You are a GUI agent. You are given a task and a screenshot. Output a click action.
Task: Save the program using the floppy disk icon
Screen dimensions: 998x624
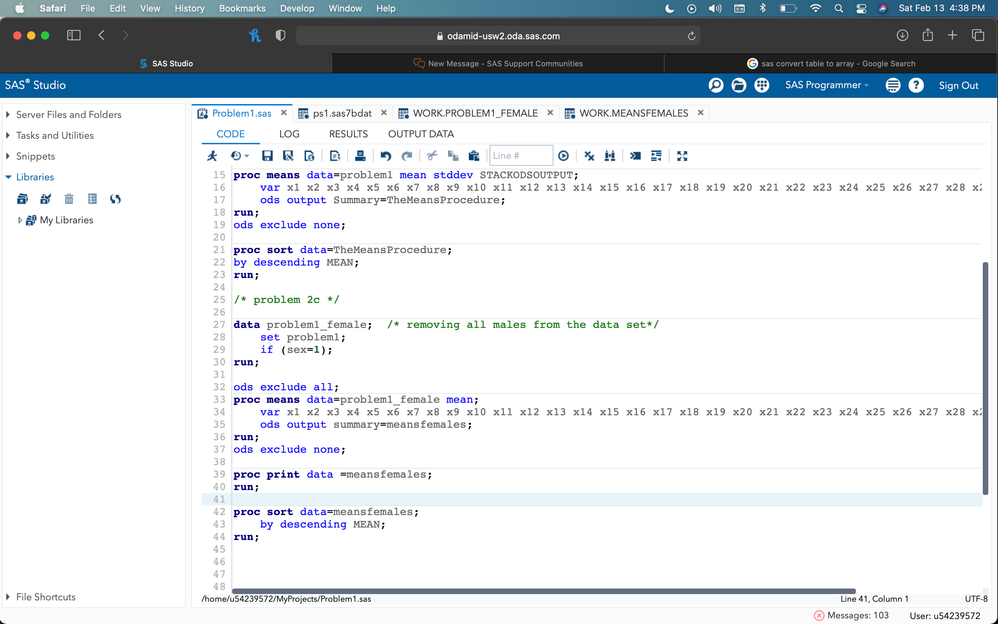(267, 156)
